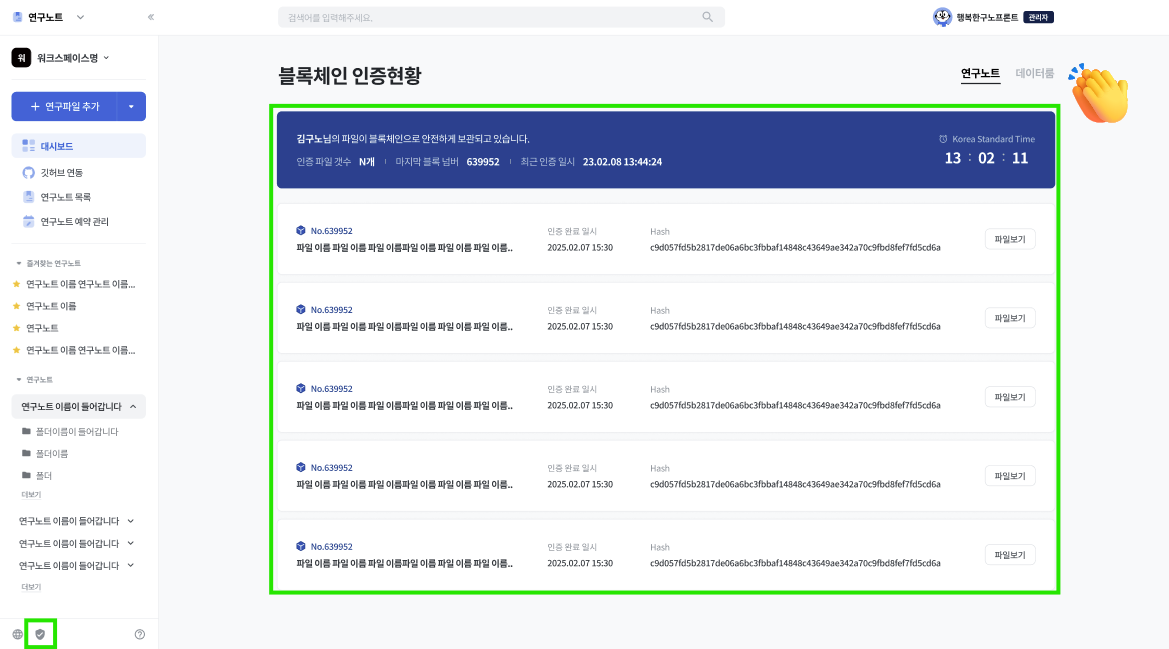Select 연구노트 목록 menu item
The image size is (1169, 649).
click(x=66, y=197)
